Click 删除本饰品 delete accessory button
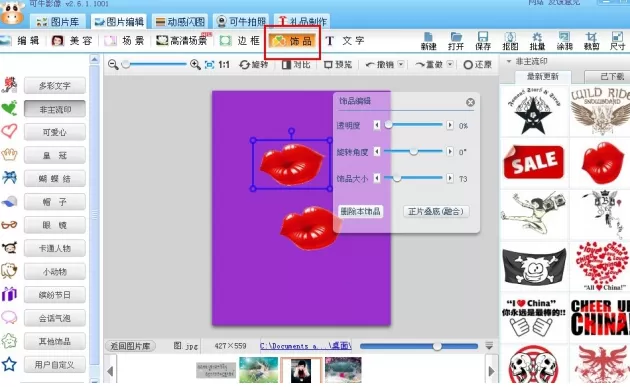The width and height of the screenshot is (630, 387). [360, 211]
